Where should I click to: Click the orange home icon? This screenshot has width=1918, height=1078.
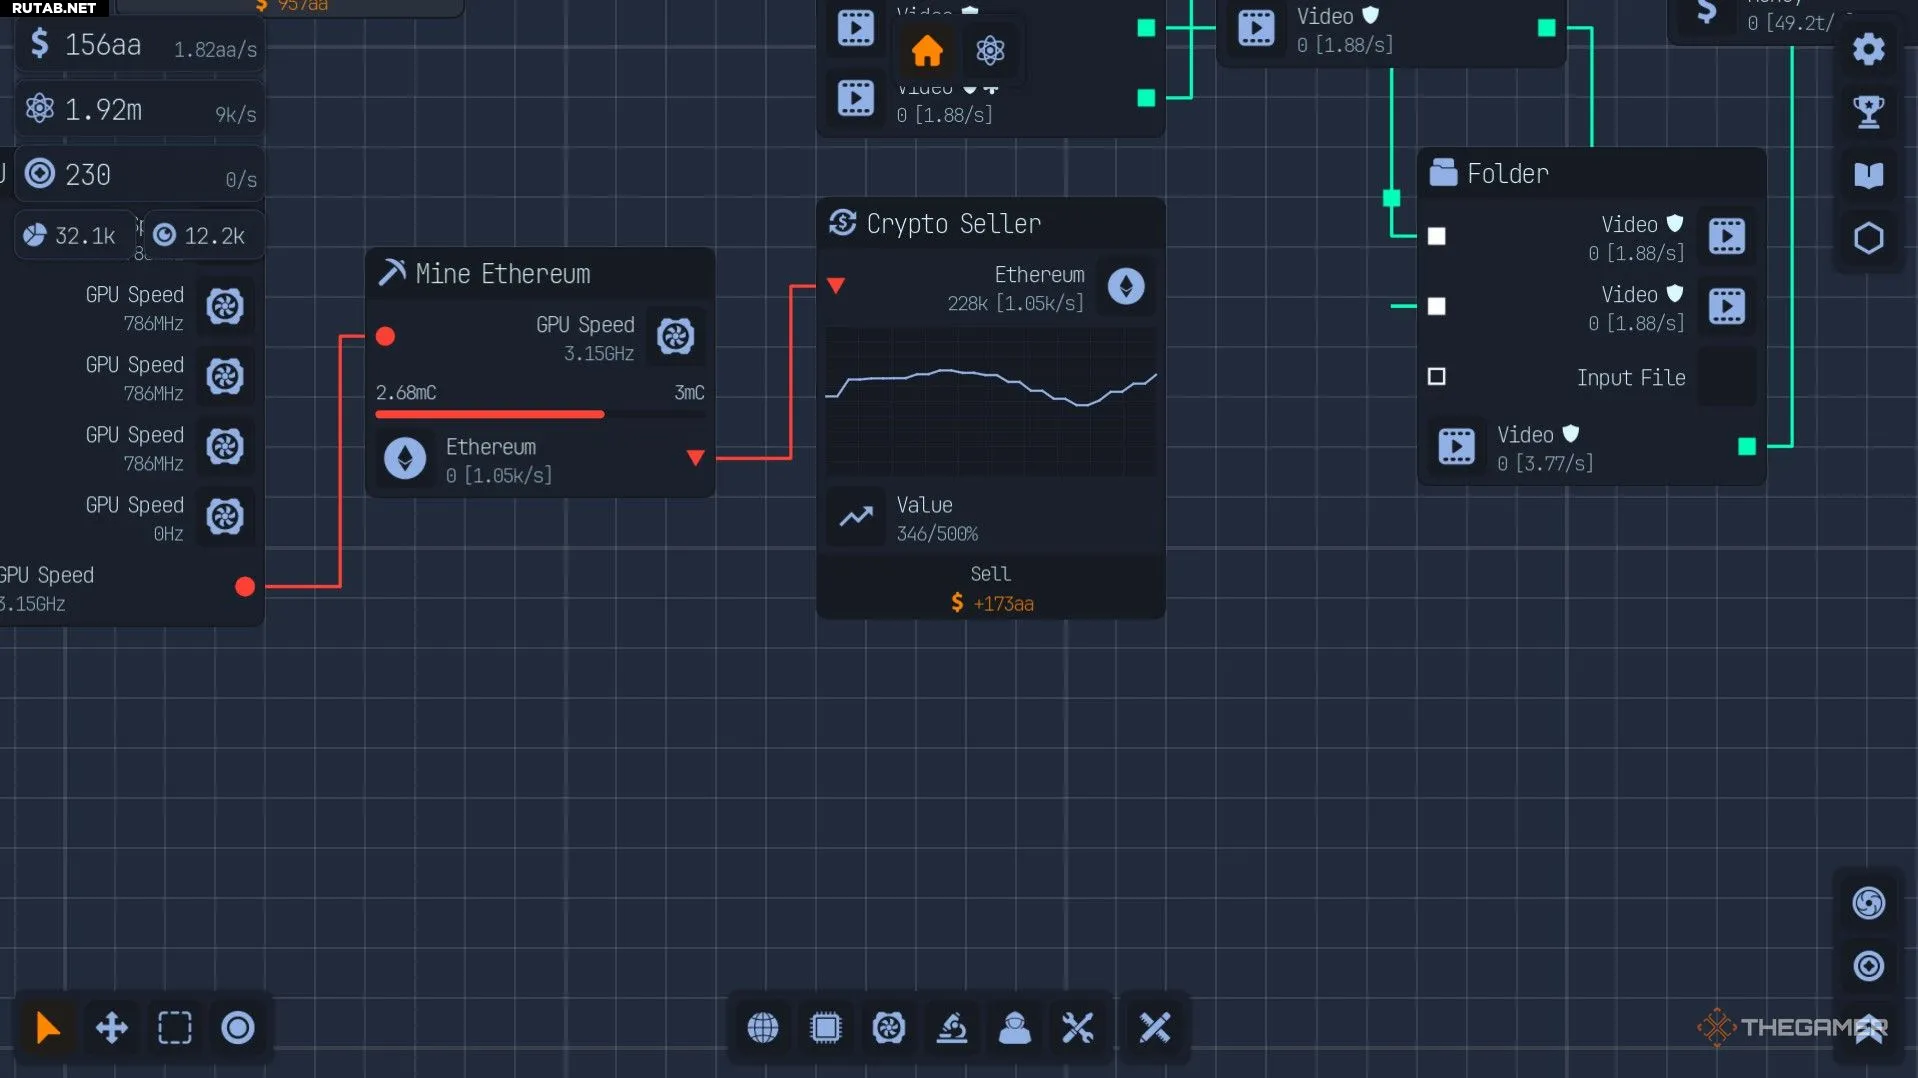(x=927, y=50)
